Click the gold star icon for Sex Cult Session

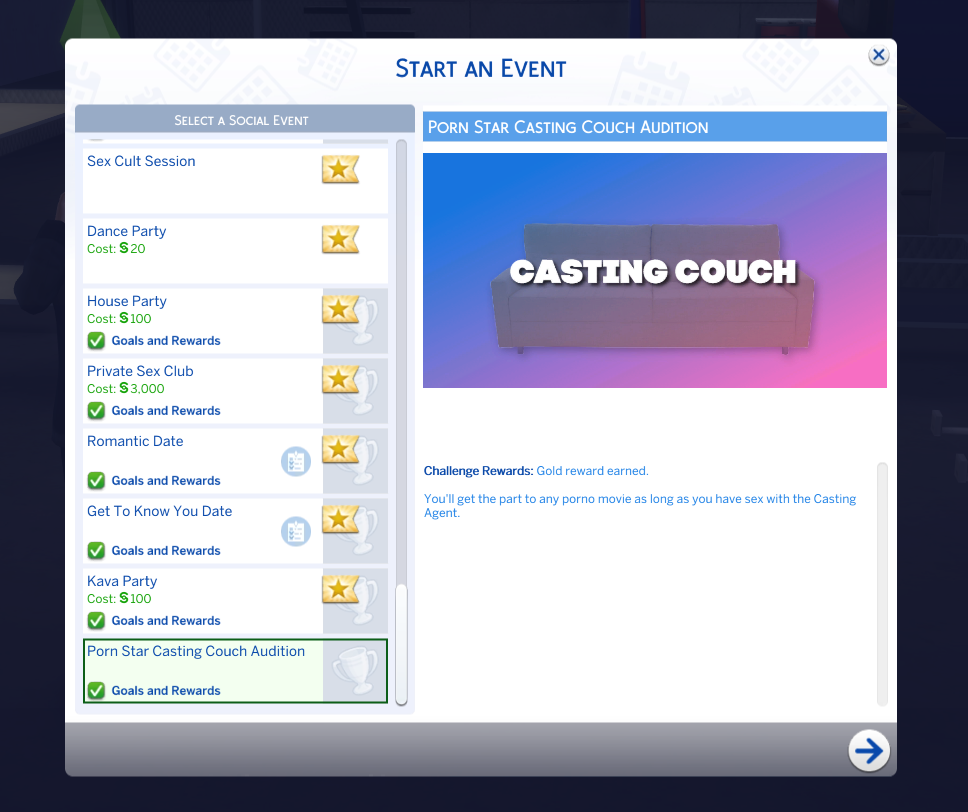[340, 170]
